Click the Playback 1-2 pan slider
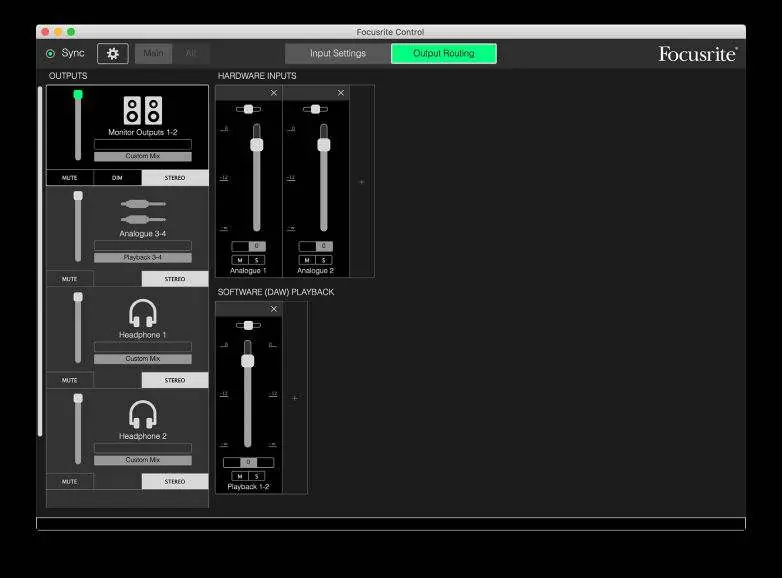Viewport: 782px width, 578px height. pos(248,325)
